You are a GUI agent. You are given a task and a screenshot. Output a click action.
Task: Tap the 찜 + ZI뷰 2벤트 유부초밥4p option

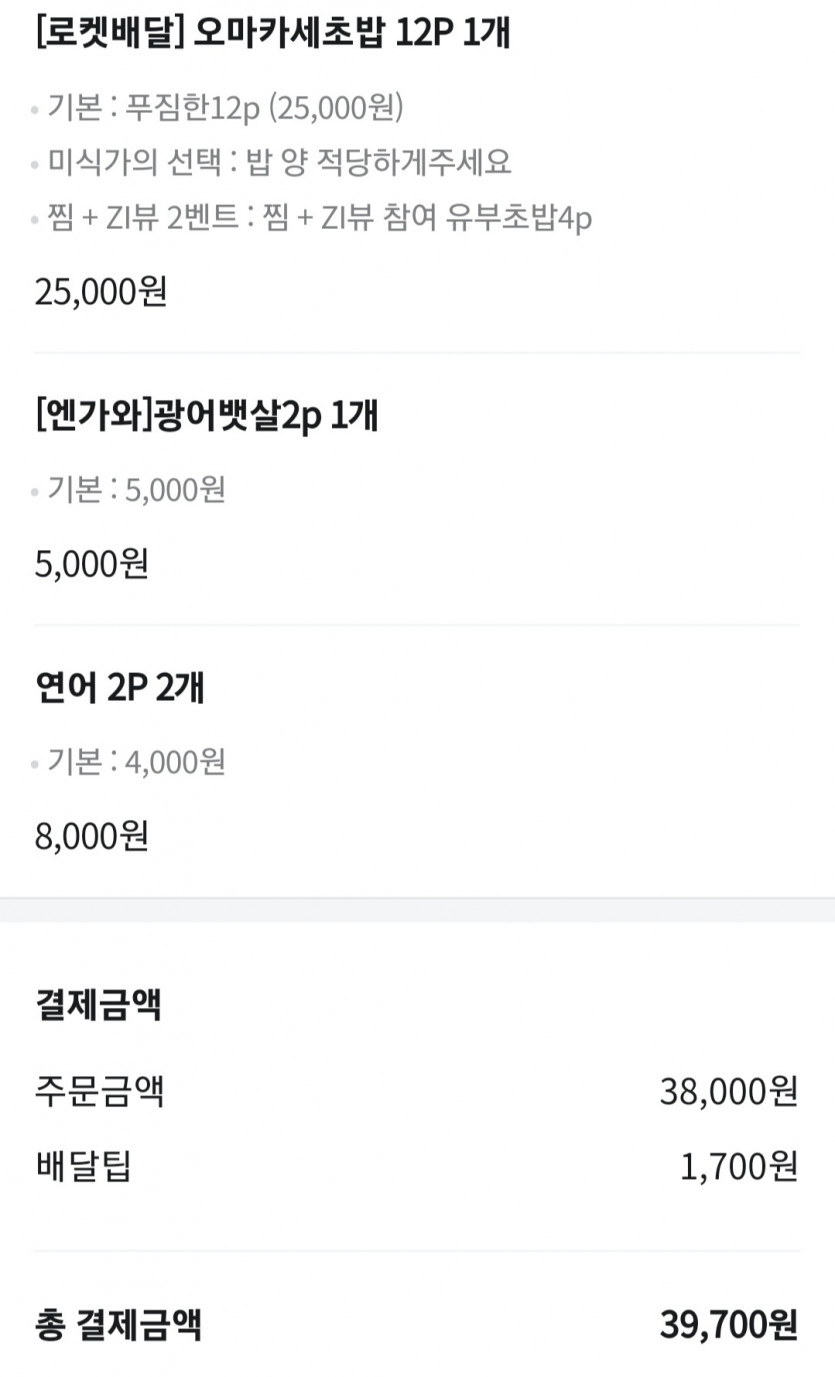pos(320,217)
